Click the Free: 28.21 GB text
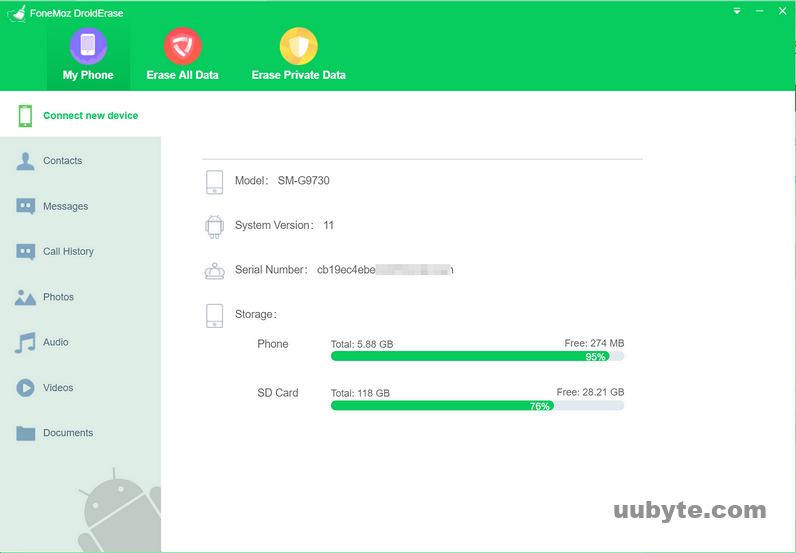Image resolution: width=796 pixels, height=553 pixels. tap(590, 392)
